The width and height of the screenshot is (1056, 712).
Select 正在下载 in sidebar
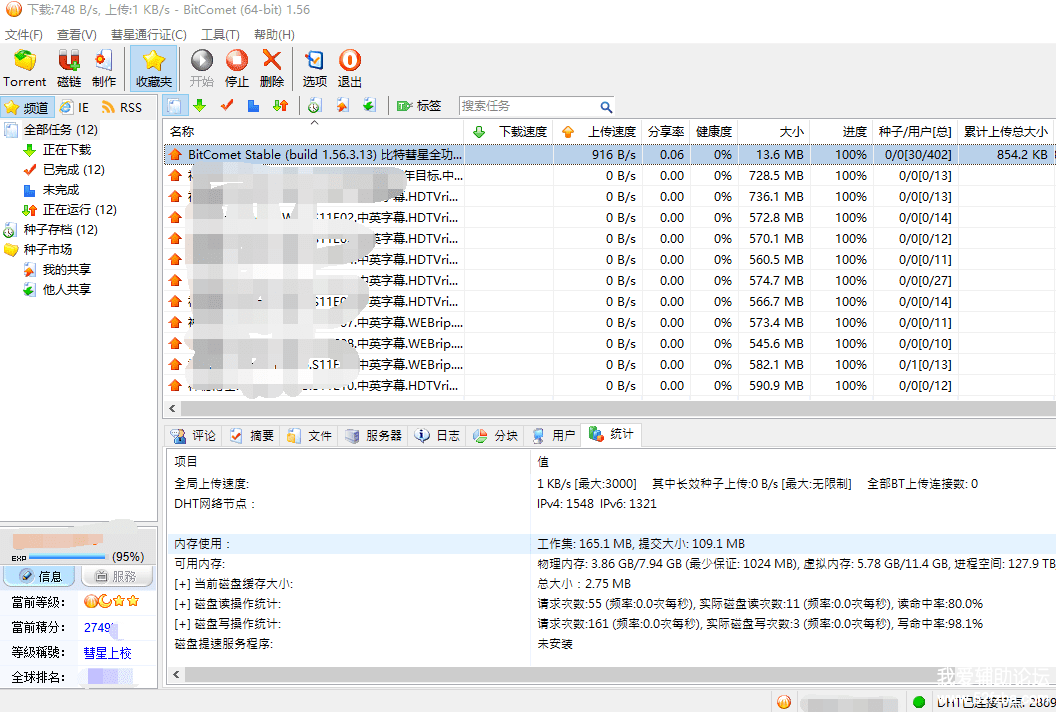click(x=66, y=150)
